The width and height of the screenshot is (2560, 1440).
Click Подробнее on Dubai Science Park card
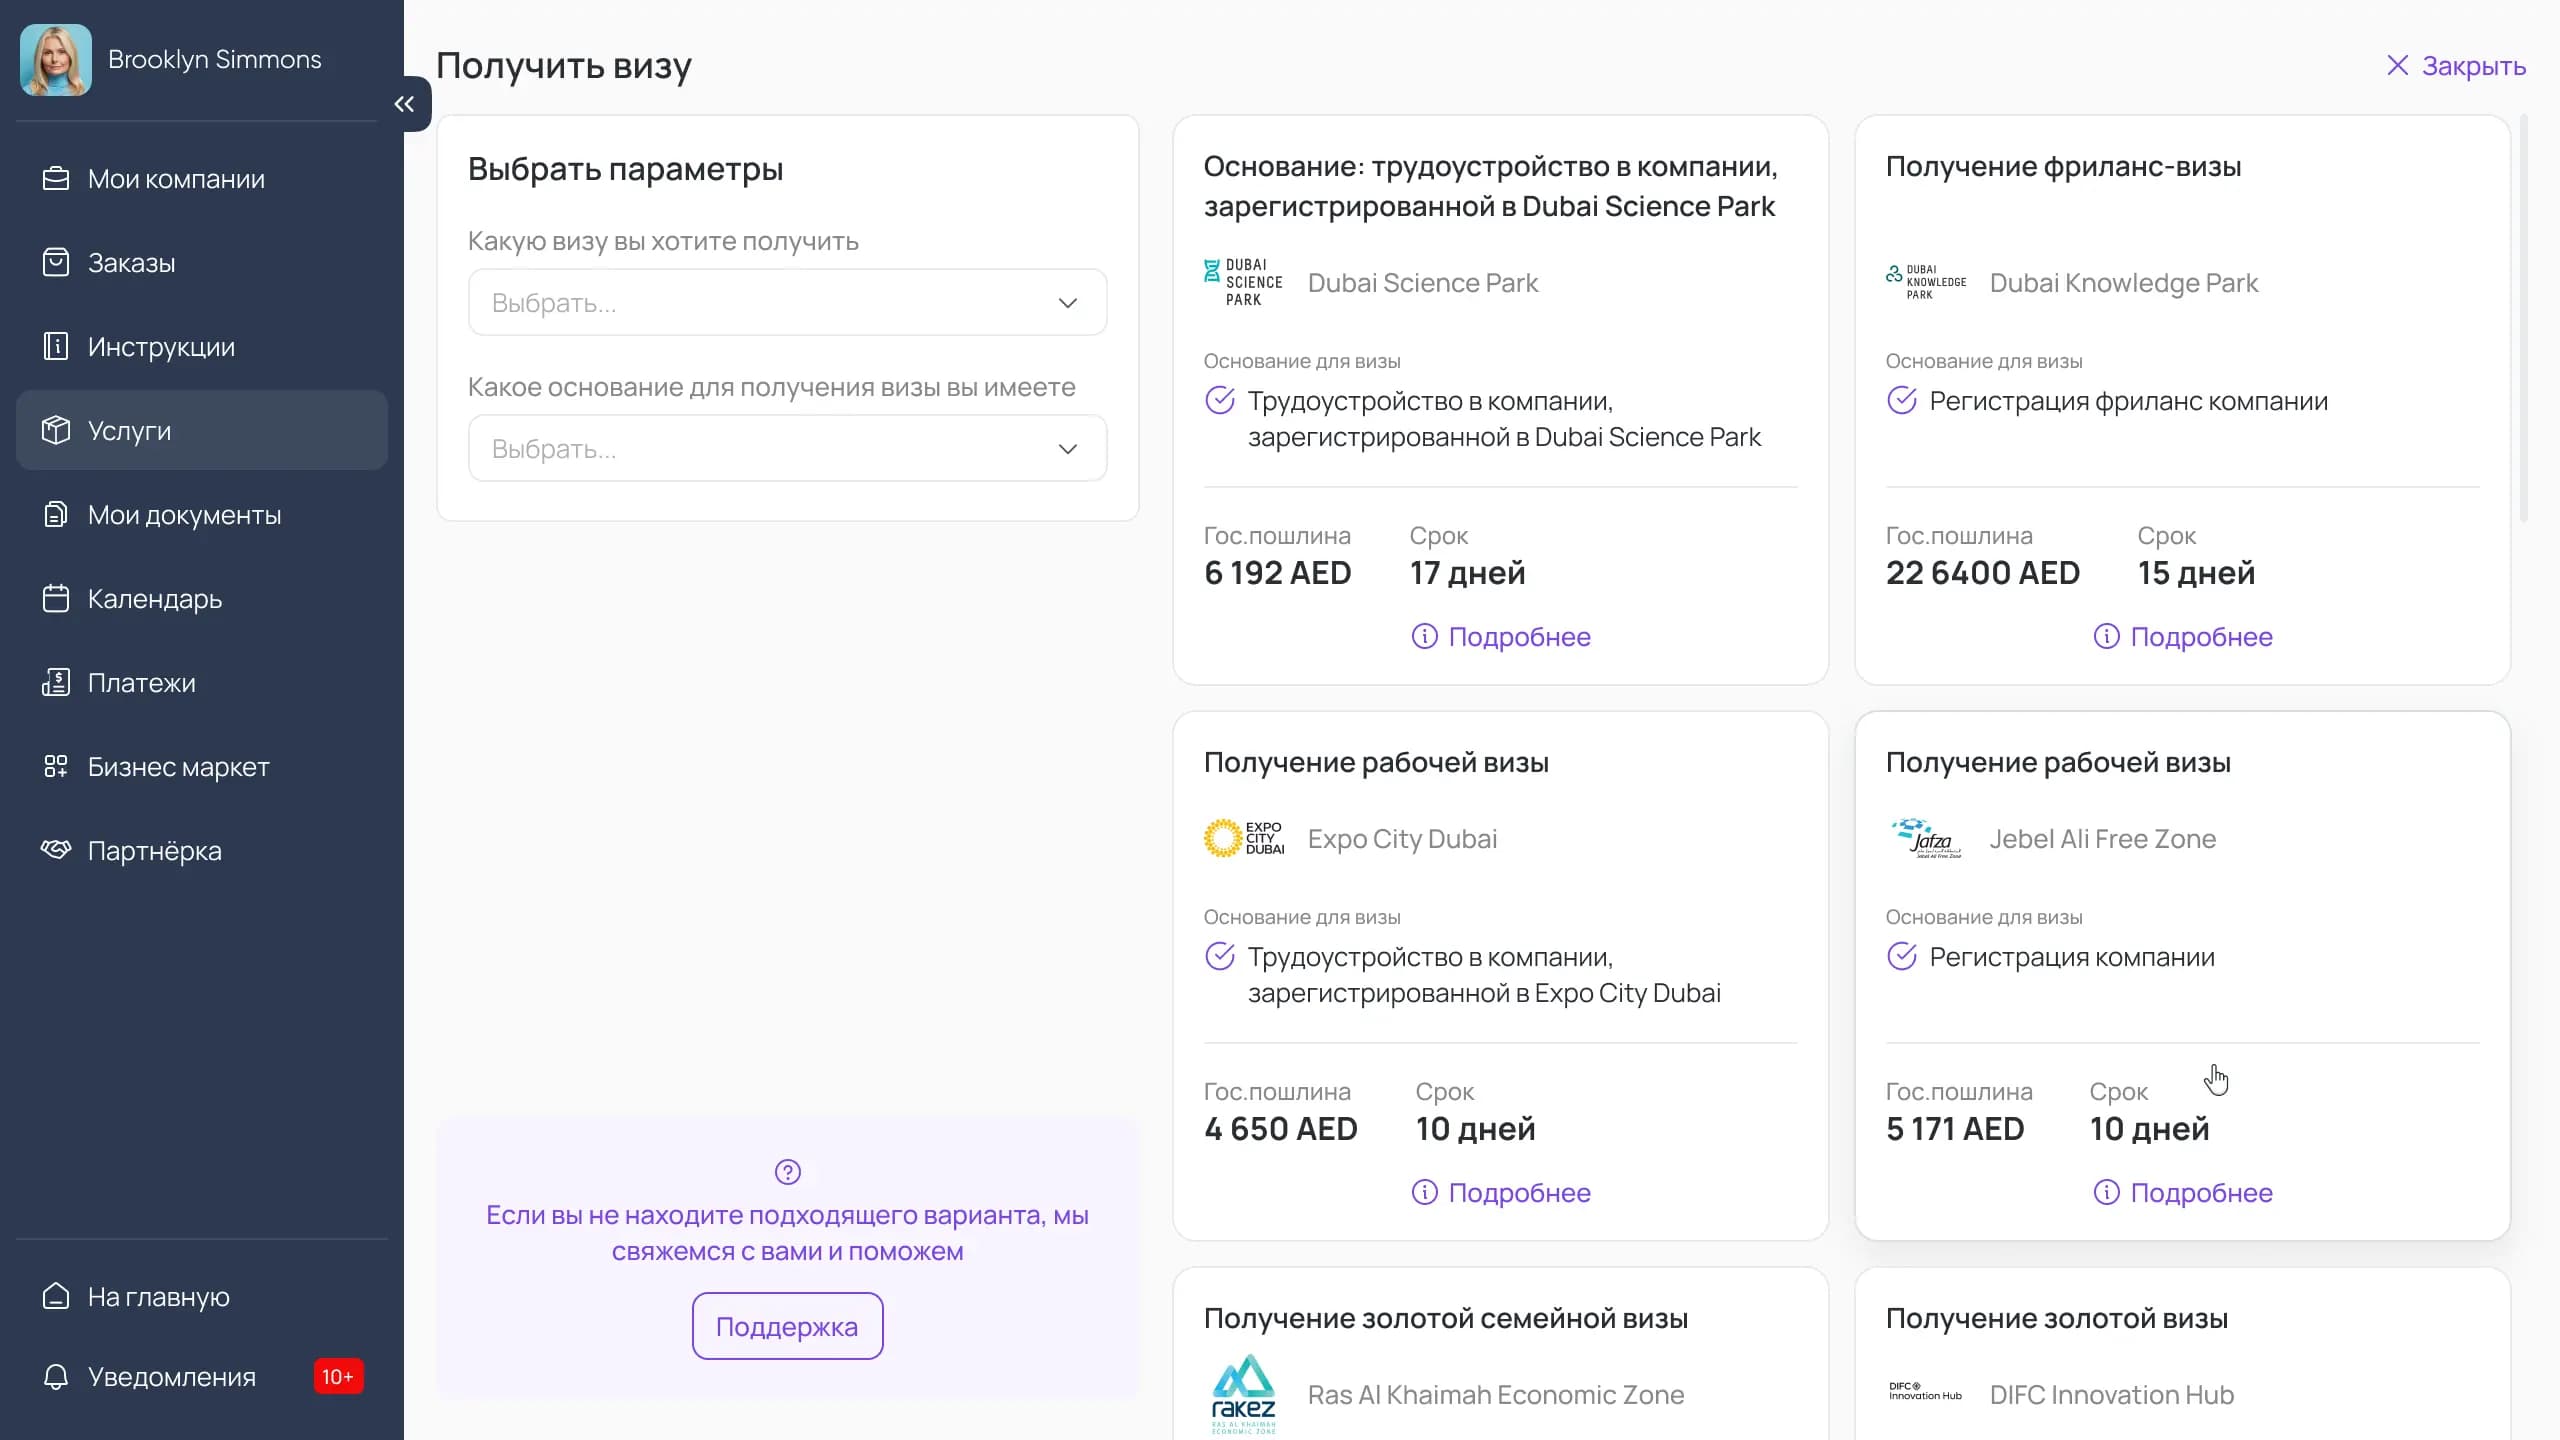pos(1500,637)
